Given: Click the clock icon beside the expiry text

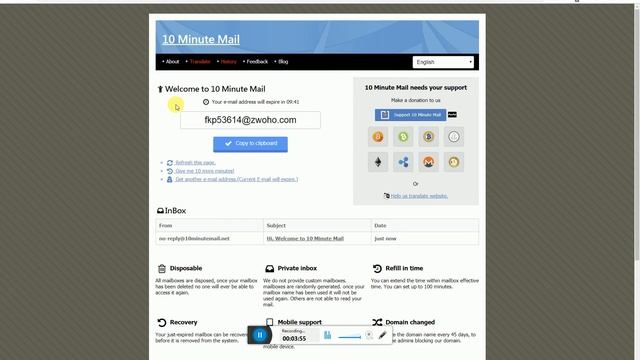Looking at the screenshot, I should [206, 102].
